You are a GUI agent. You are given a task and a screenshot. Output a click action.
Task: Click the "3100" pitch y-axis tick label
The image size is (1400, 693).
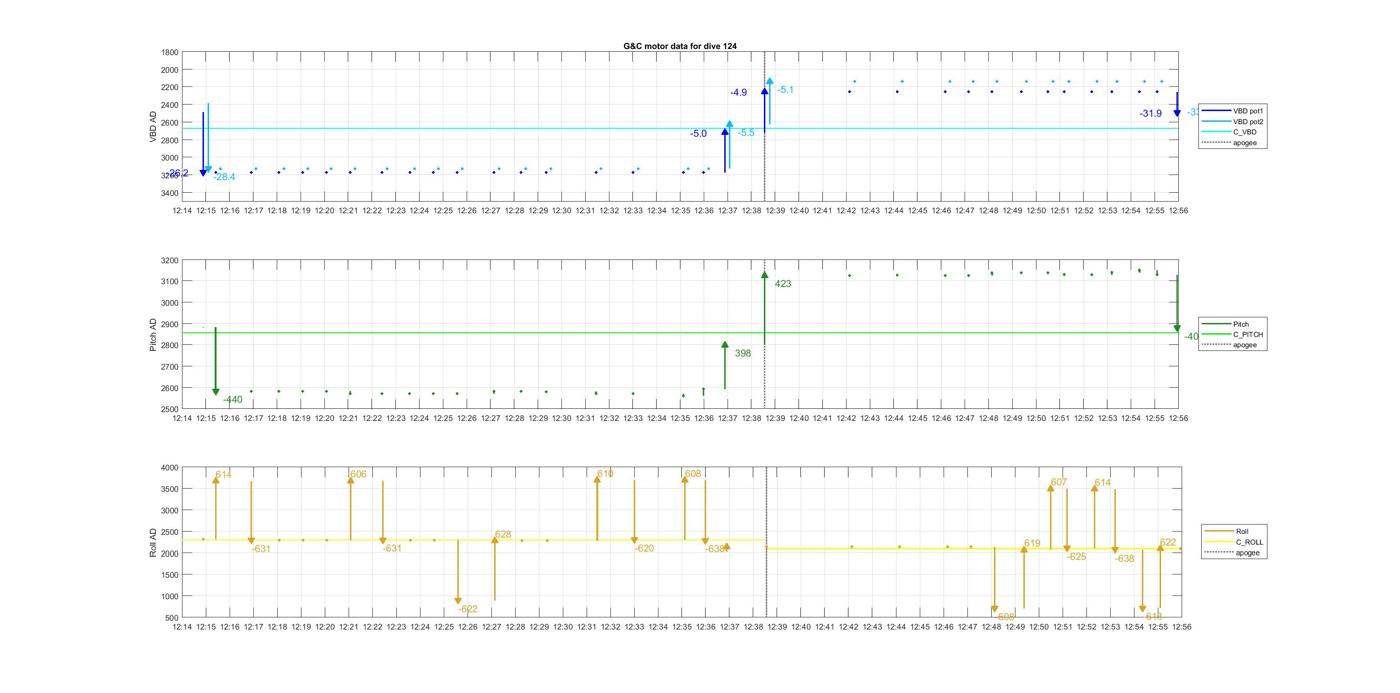[170, 282]
